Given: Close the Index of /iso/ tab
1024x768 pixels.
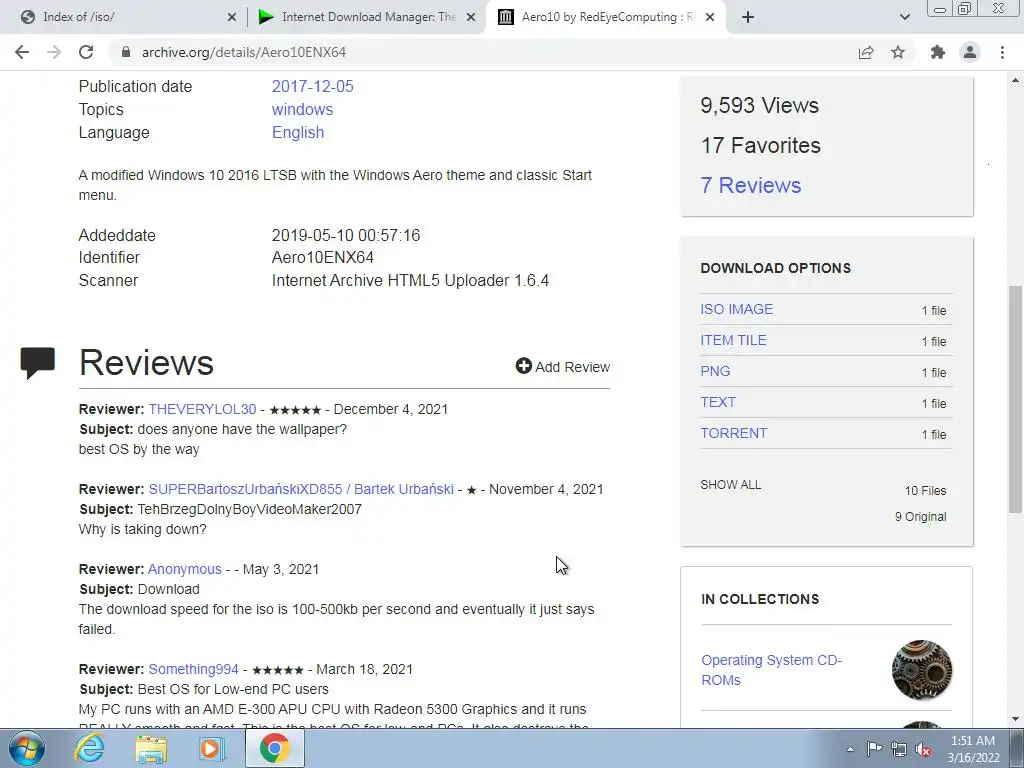Looking at the screenshot, I should click(x=232, y=17).
